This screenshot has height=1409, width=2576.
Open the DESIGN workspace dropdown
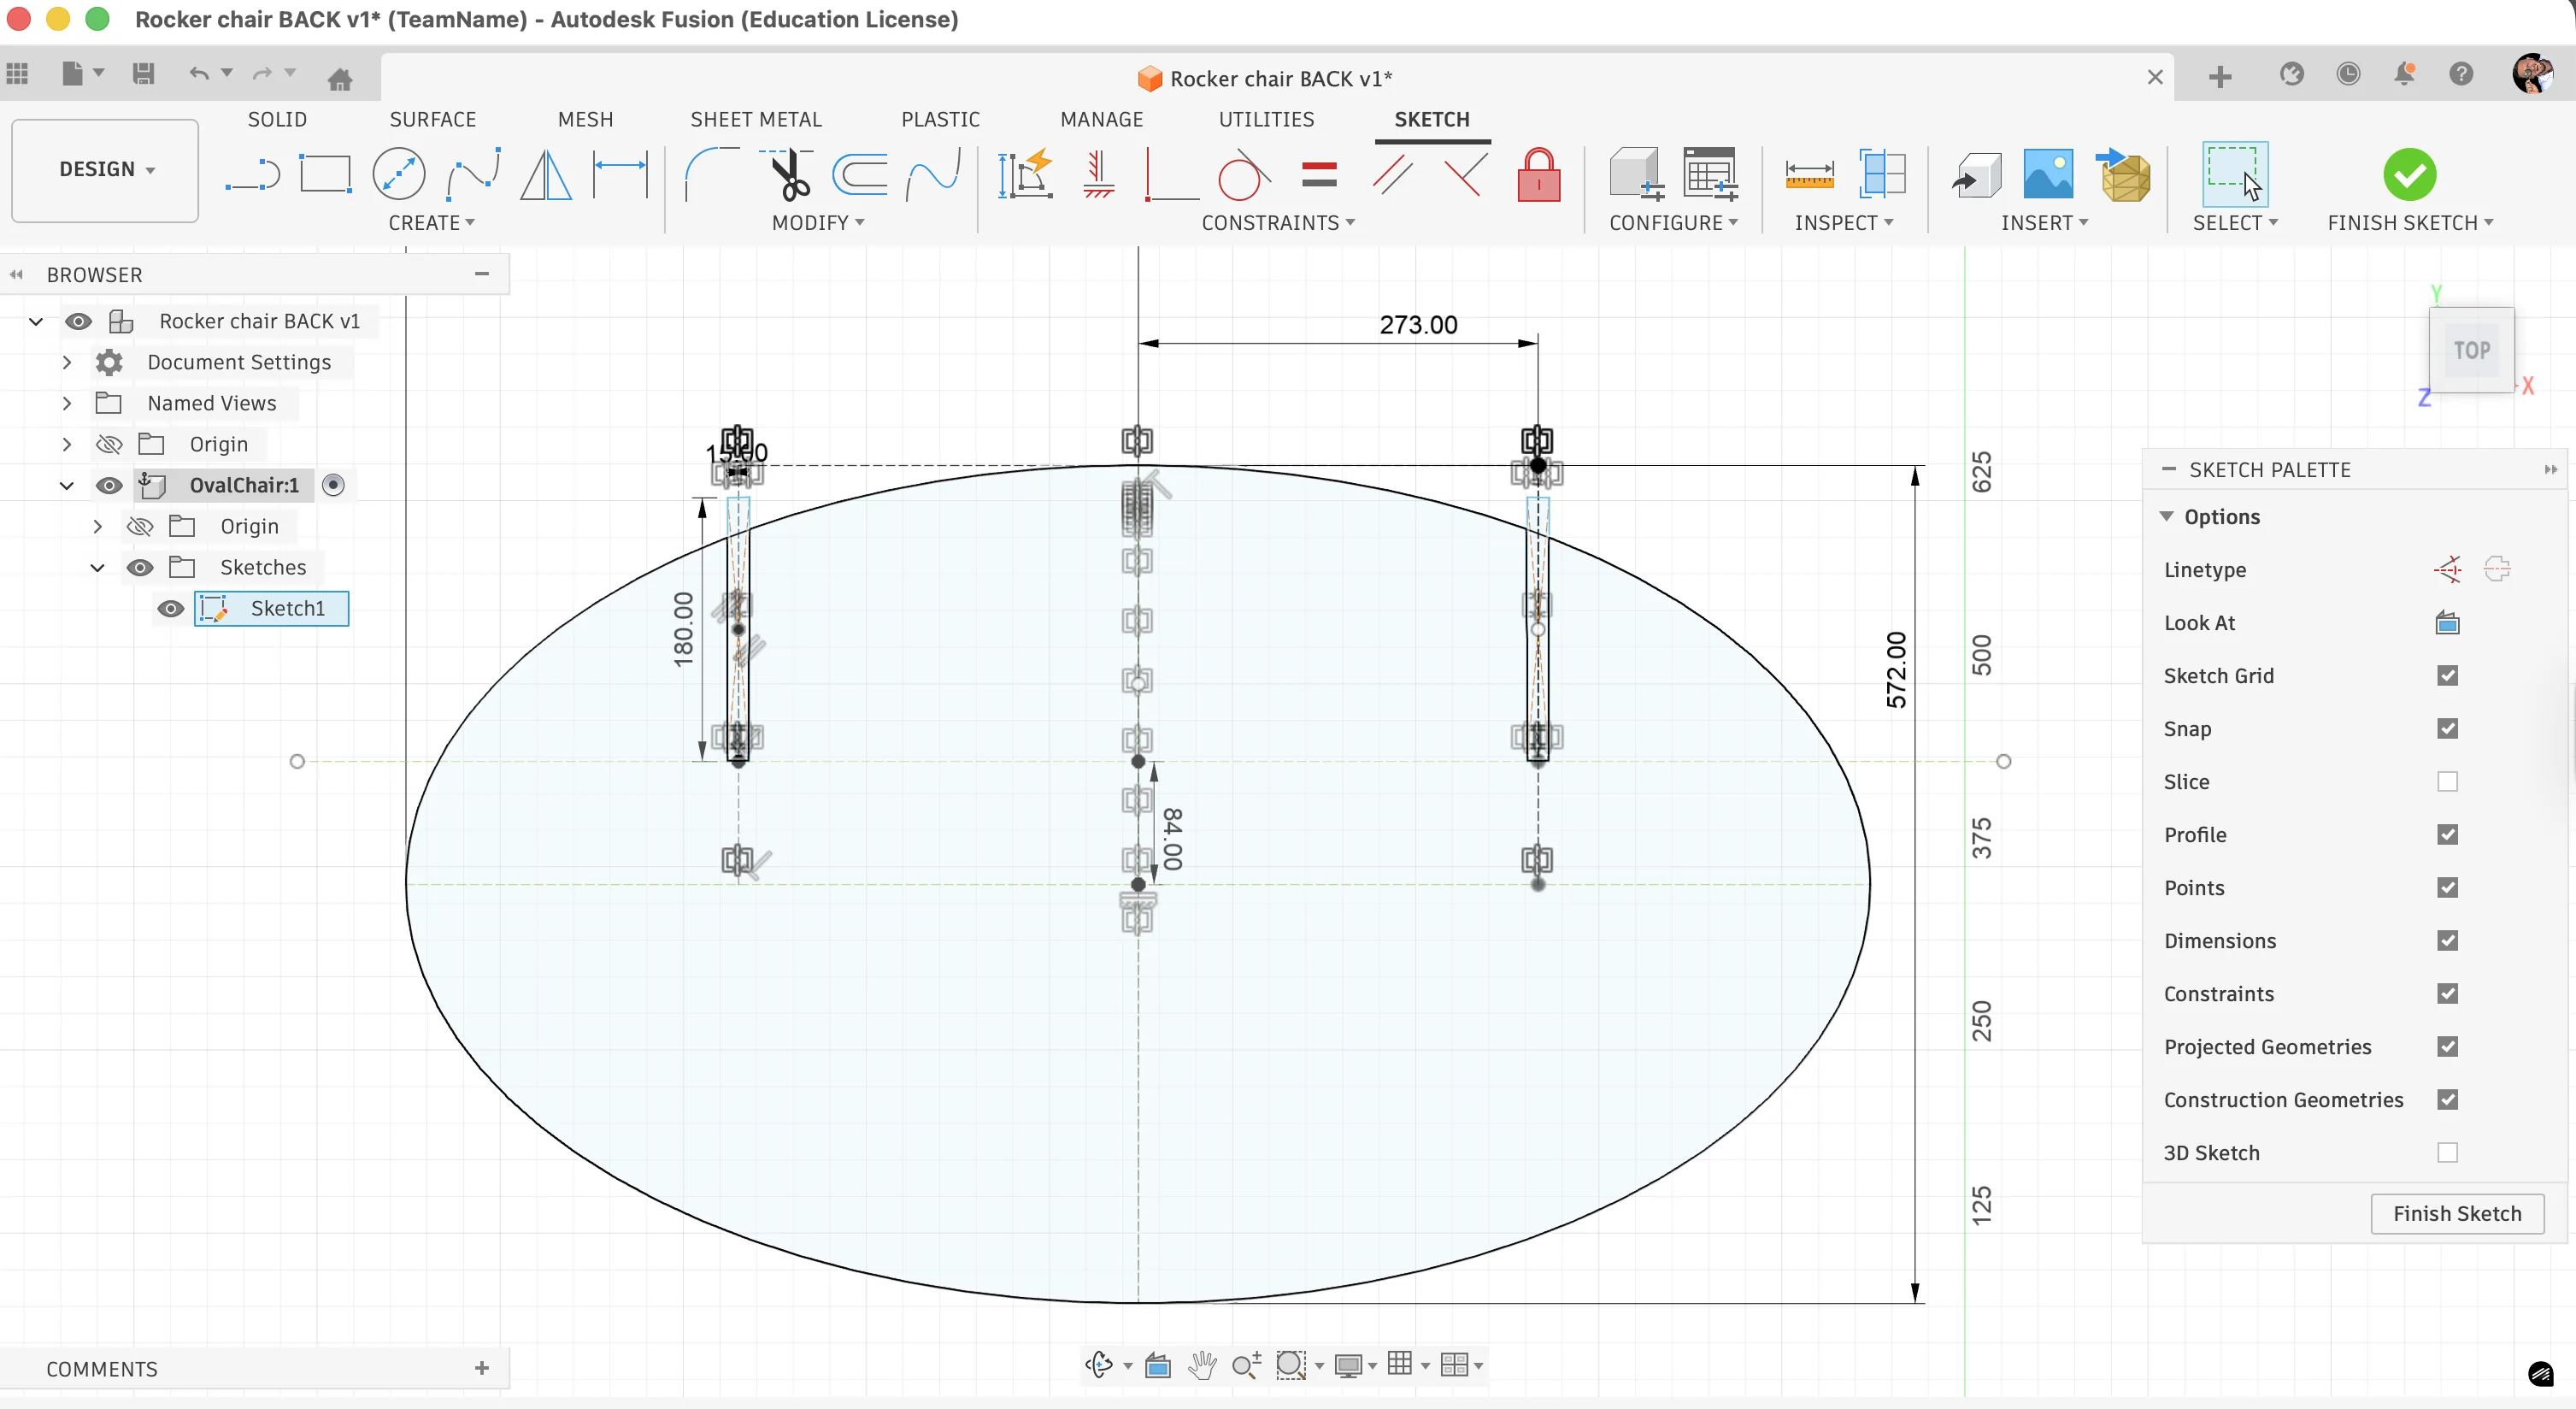(x=105, y=170)
